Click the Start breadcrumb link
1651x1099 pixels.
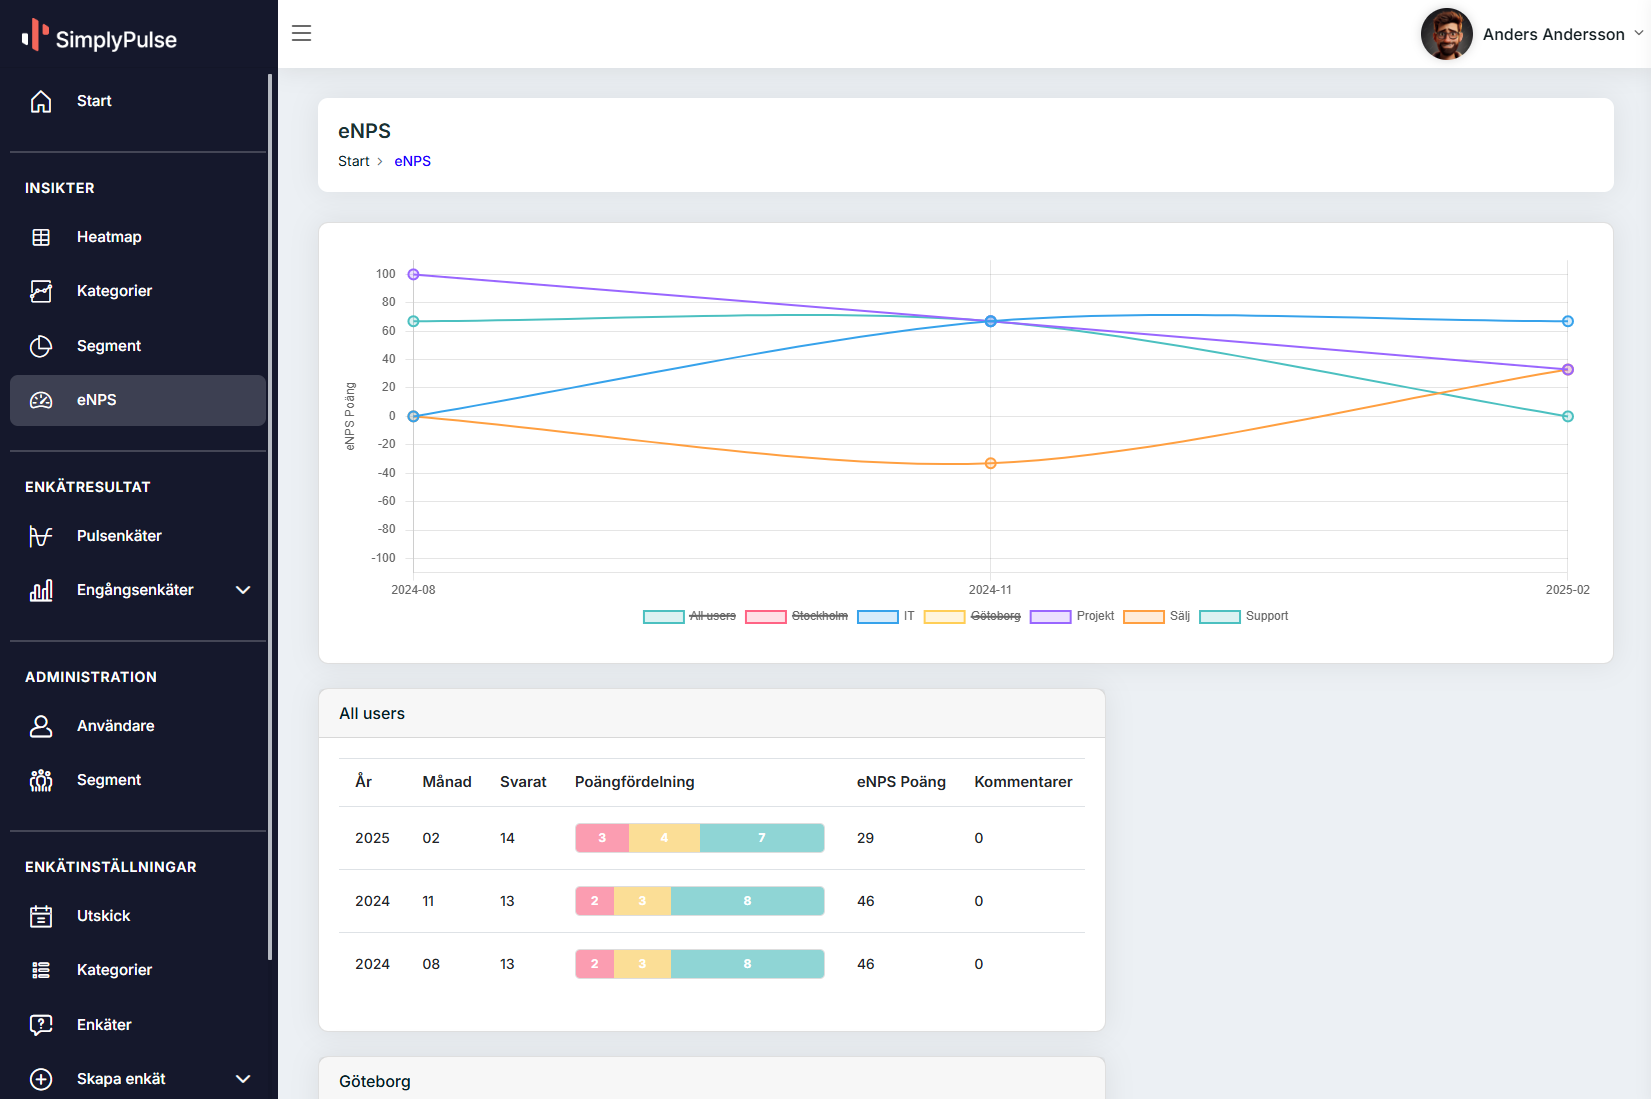353,161
